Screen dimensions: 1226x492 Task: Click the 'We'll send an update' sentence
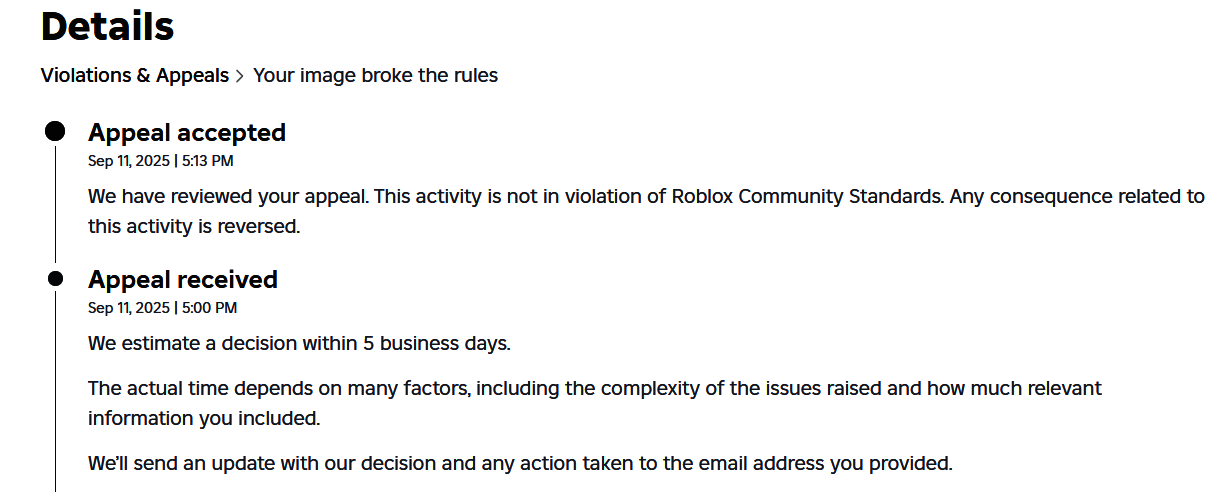click(x=520, y=463)
